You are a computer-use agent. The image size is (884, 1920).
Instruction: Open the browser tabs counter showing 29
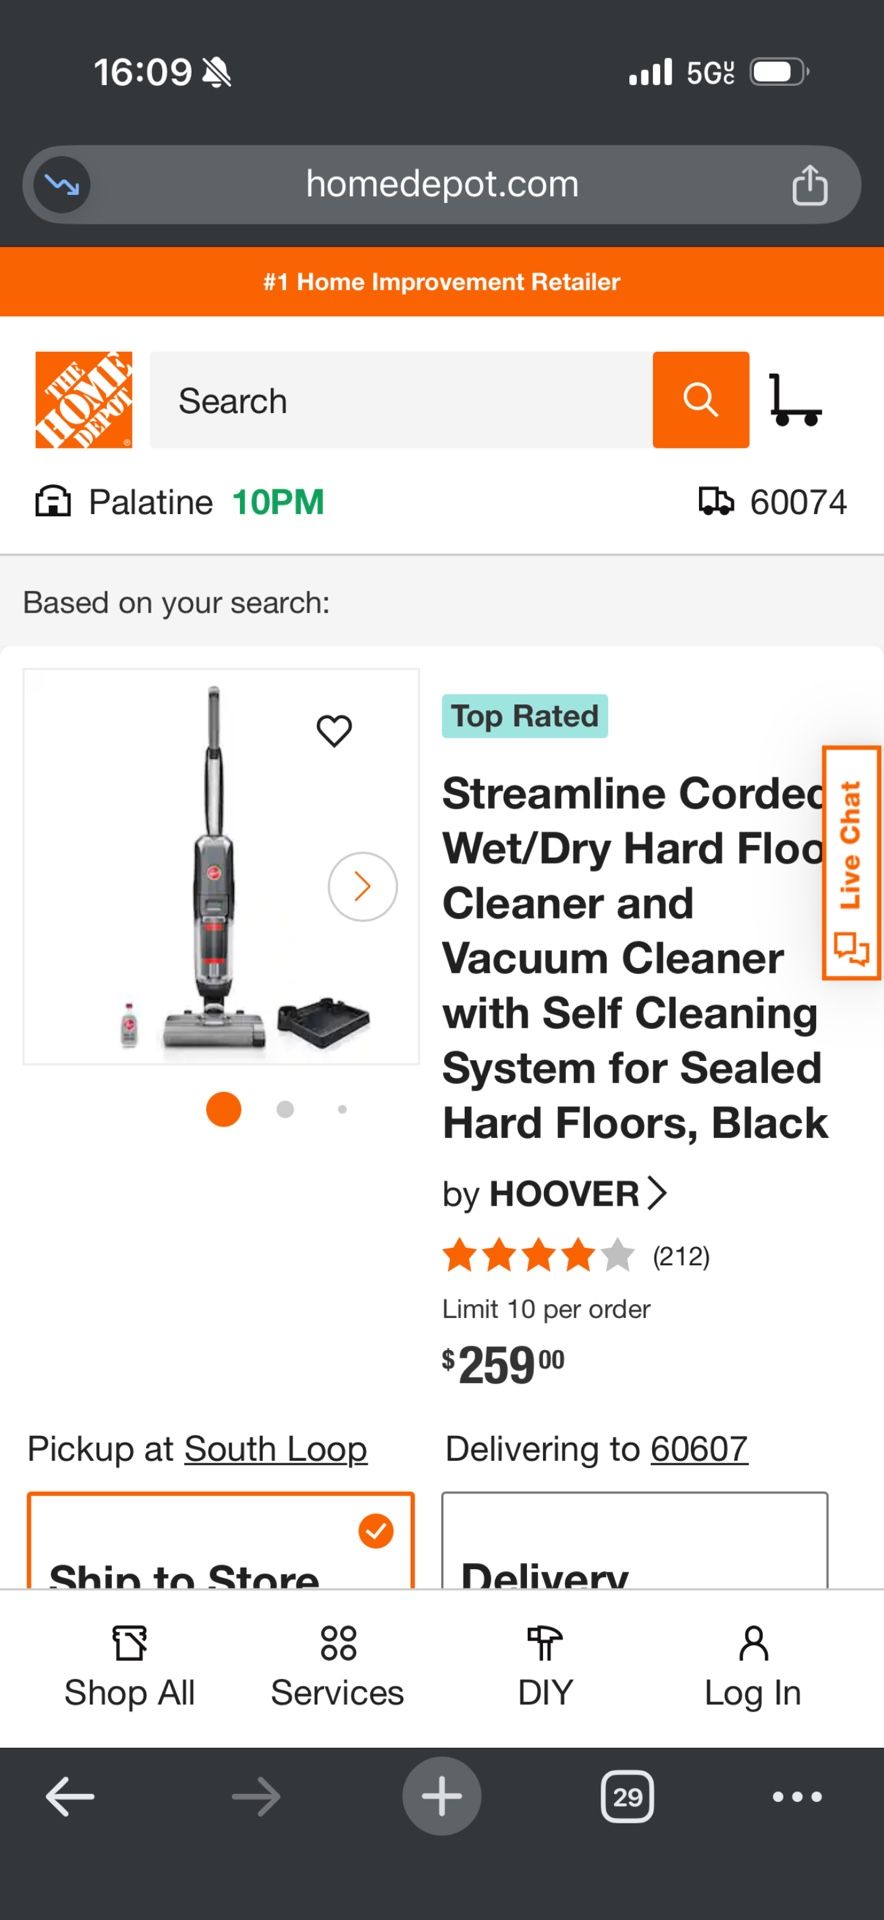[627, 1797]
